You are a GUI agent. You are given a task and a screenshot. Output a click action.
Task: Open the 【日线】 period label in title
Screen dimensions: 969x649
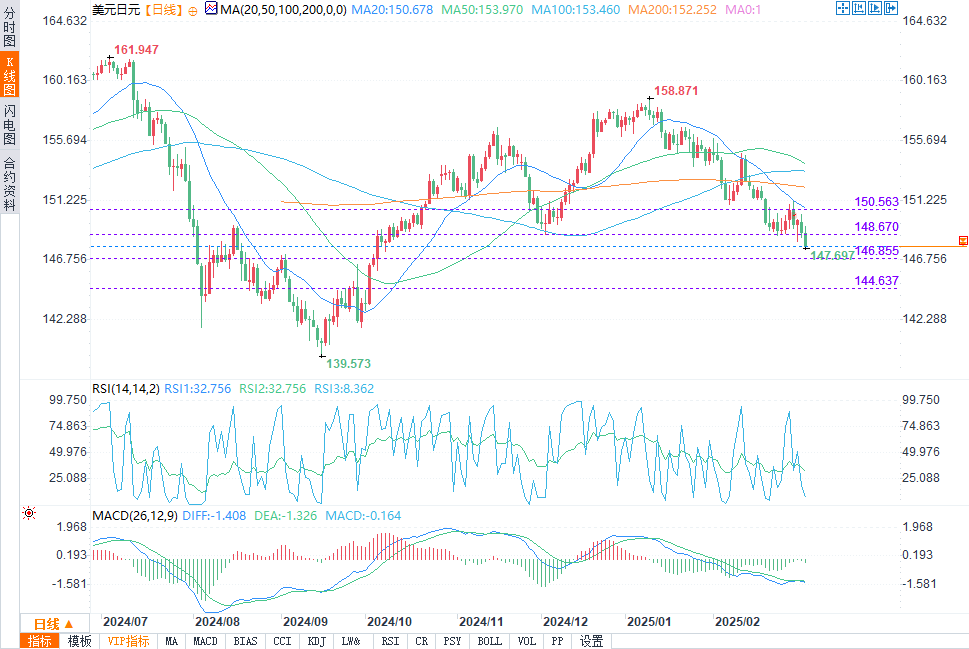click(x=164, y=10)
